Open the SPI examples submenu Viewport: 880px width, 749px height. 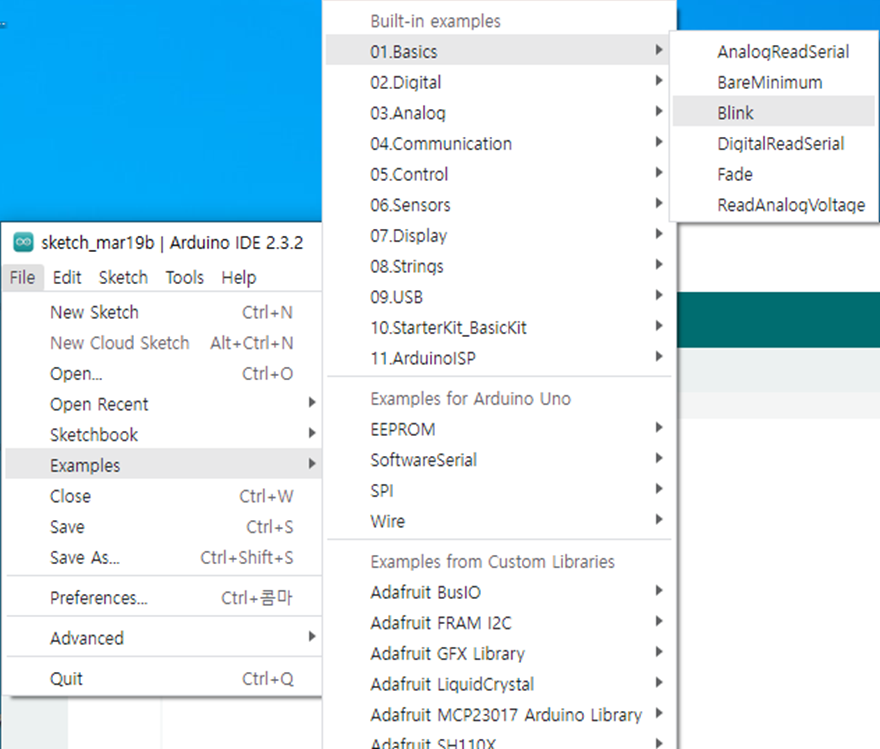(x=499, y=491)
